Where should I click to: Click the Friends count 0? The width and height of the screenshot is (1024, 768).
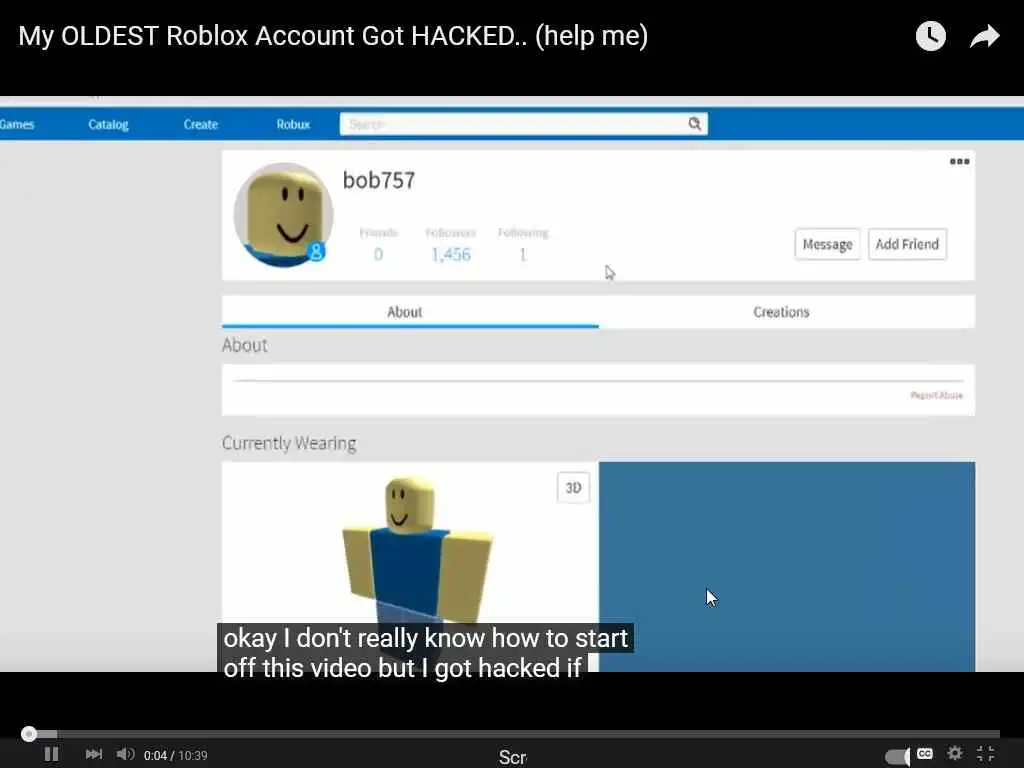pos(378,255)
